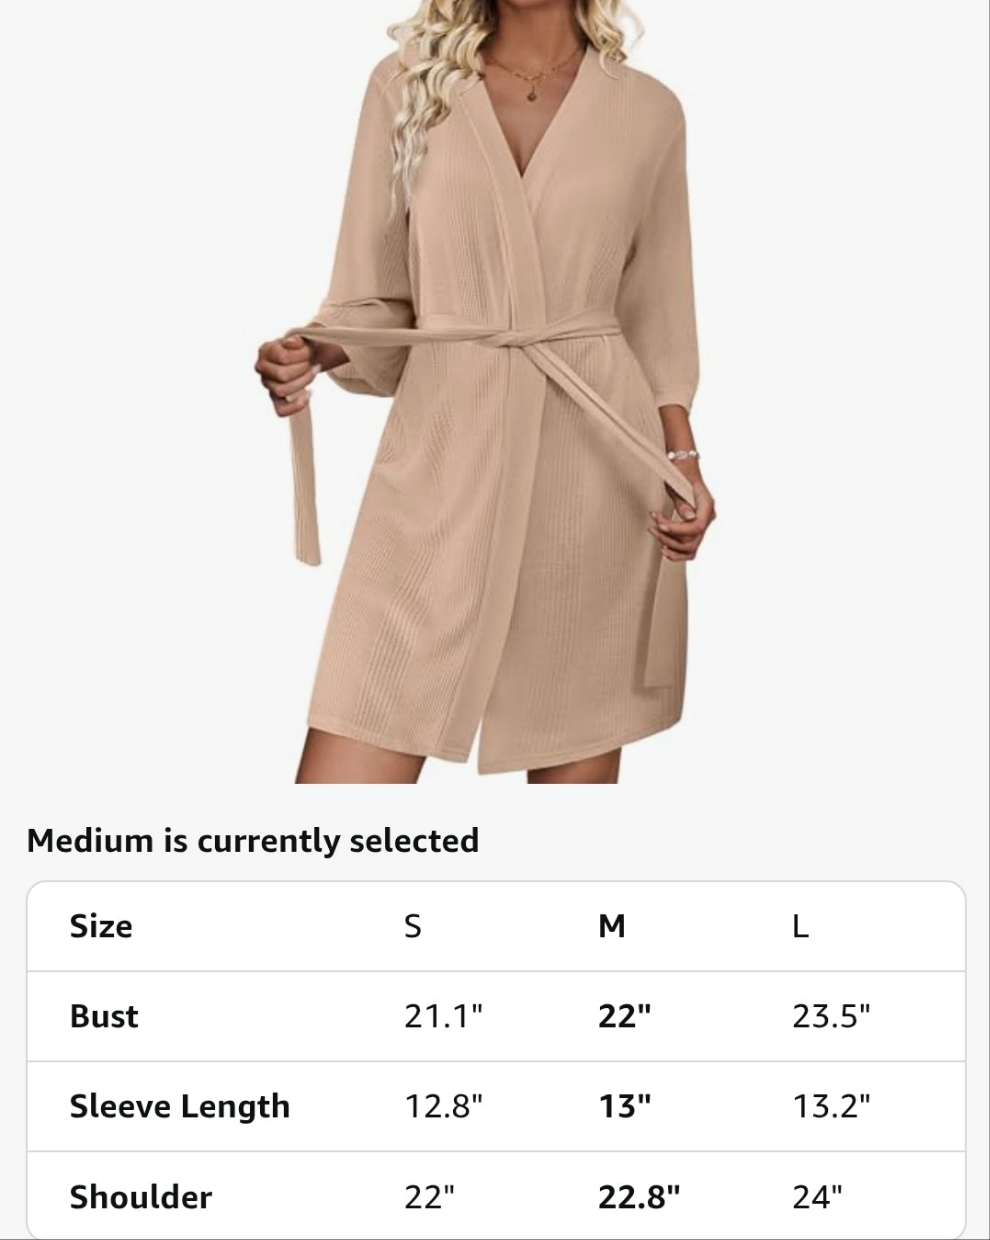Select size L column header
The width and height of the screenshot is (990, 1240).
click(800, 927)
